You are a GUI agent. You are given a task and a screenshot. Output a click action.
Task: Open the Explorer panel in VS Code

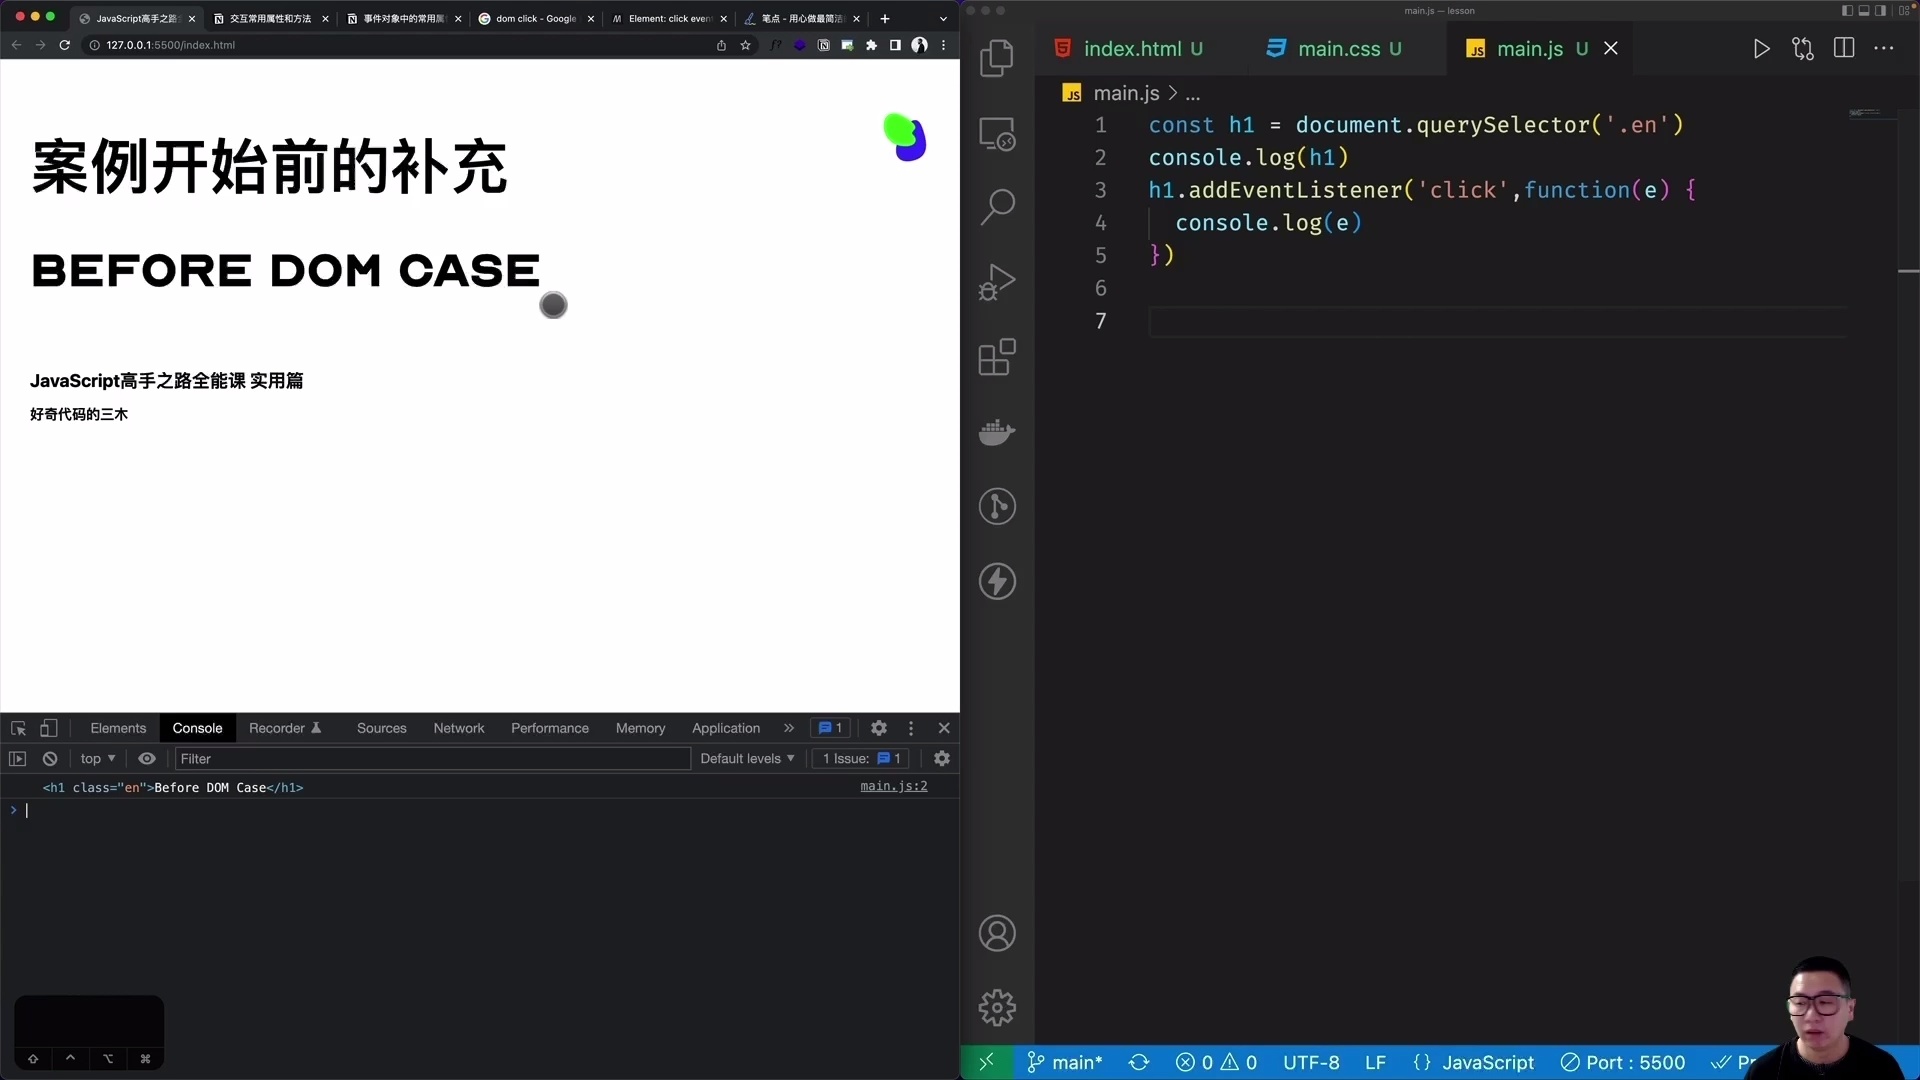pos(997,58)
